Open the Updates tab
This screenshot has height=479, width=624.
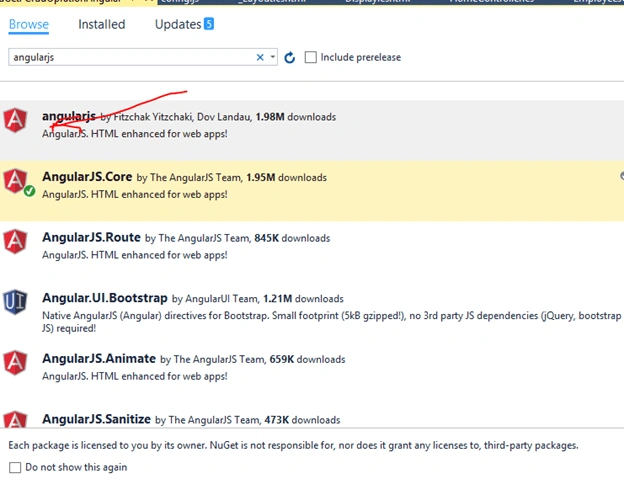click(x=178, y=24)
